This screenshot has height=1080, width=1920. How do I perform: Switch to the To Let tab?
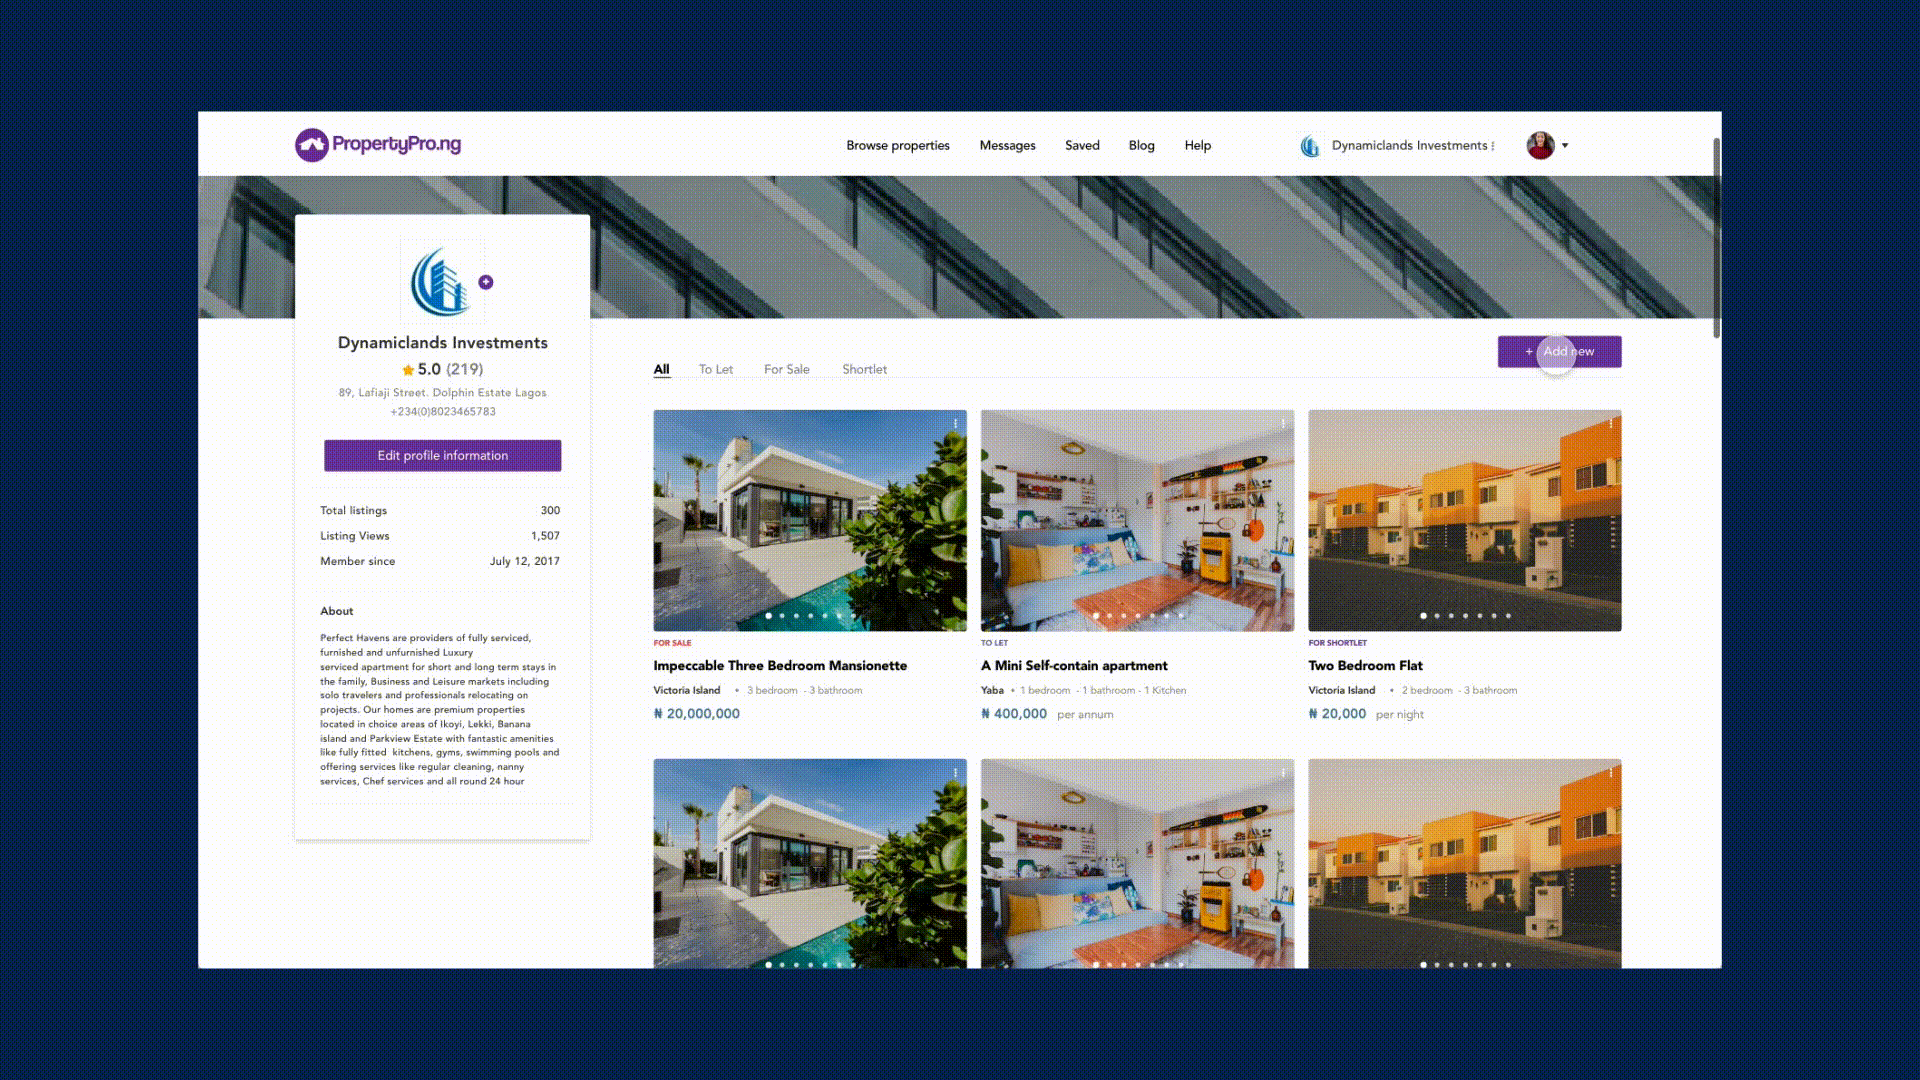point(715,369)
